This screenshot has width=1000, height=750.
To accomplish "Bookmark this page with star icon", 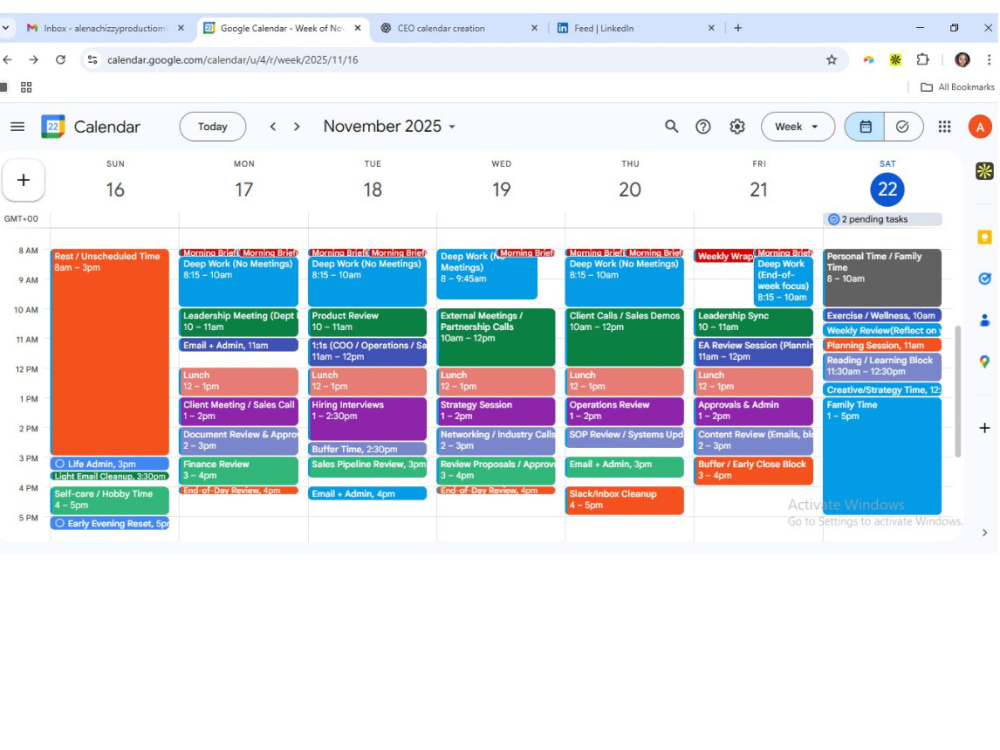I will pos(831,60).
